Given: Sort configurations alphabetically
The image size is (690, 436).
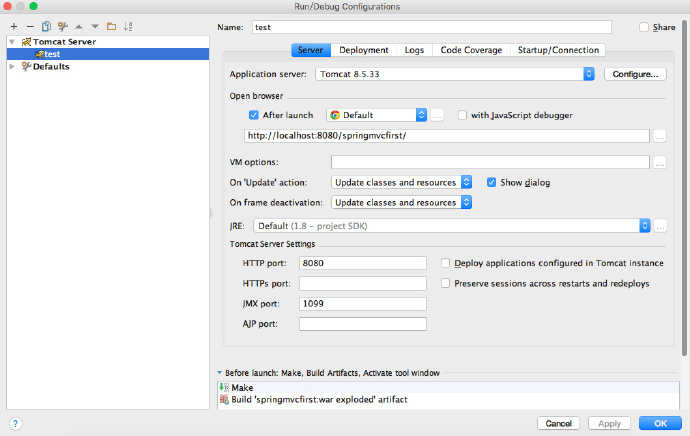Looking at the screenshot, I should click(128, 26).
